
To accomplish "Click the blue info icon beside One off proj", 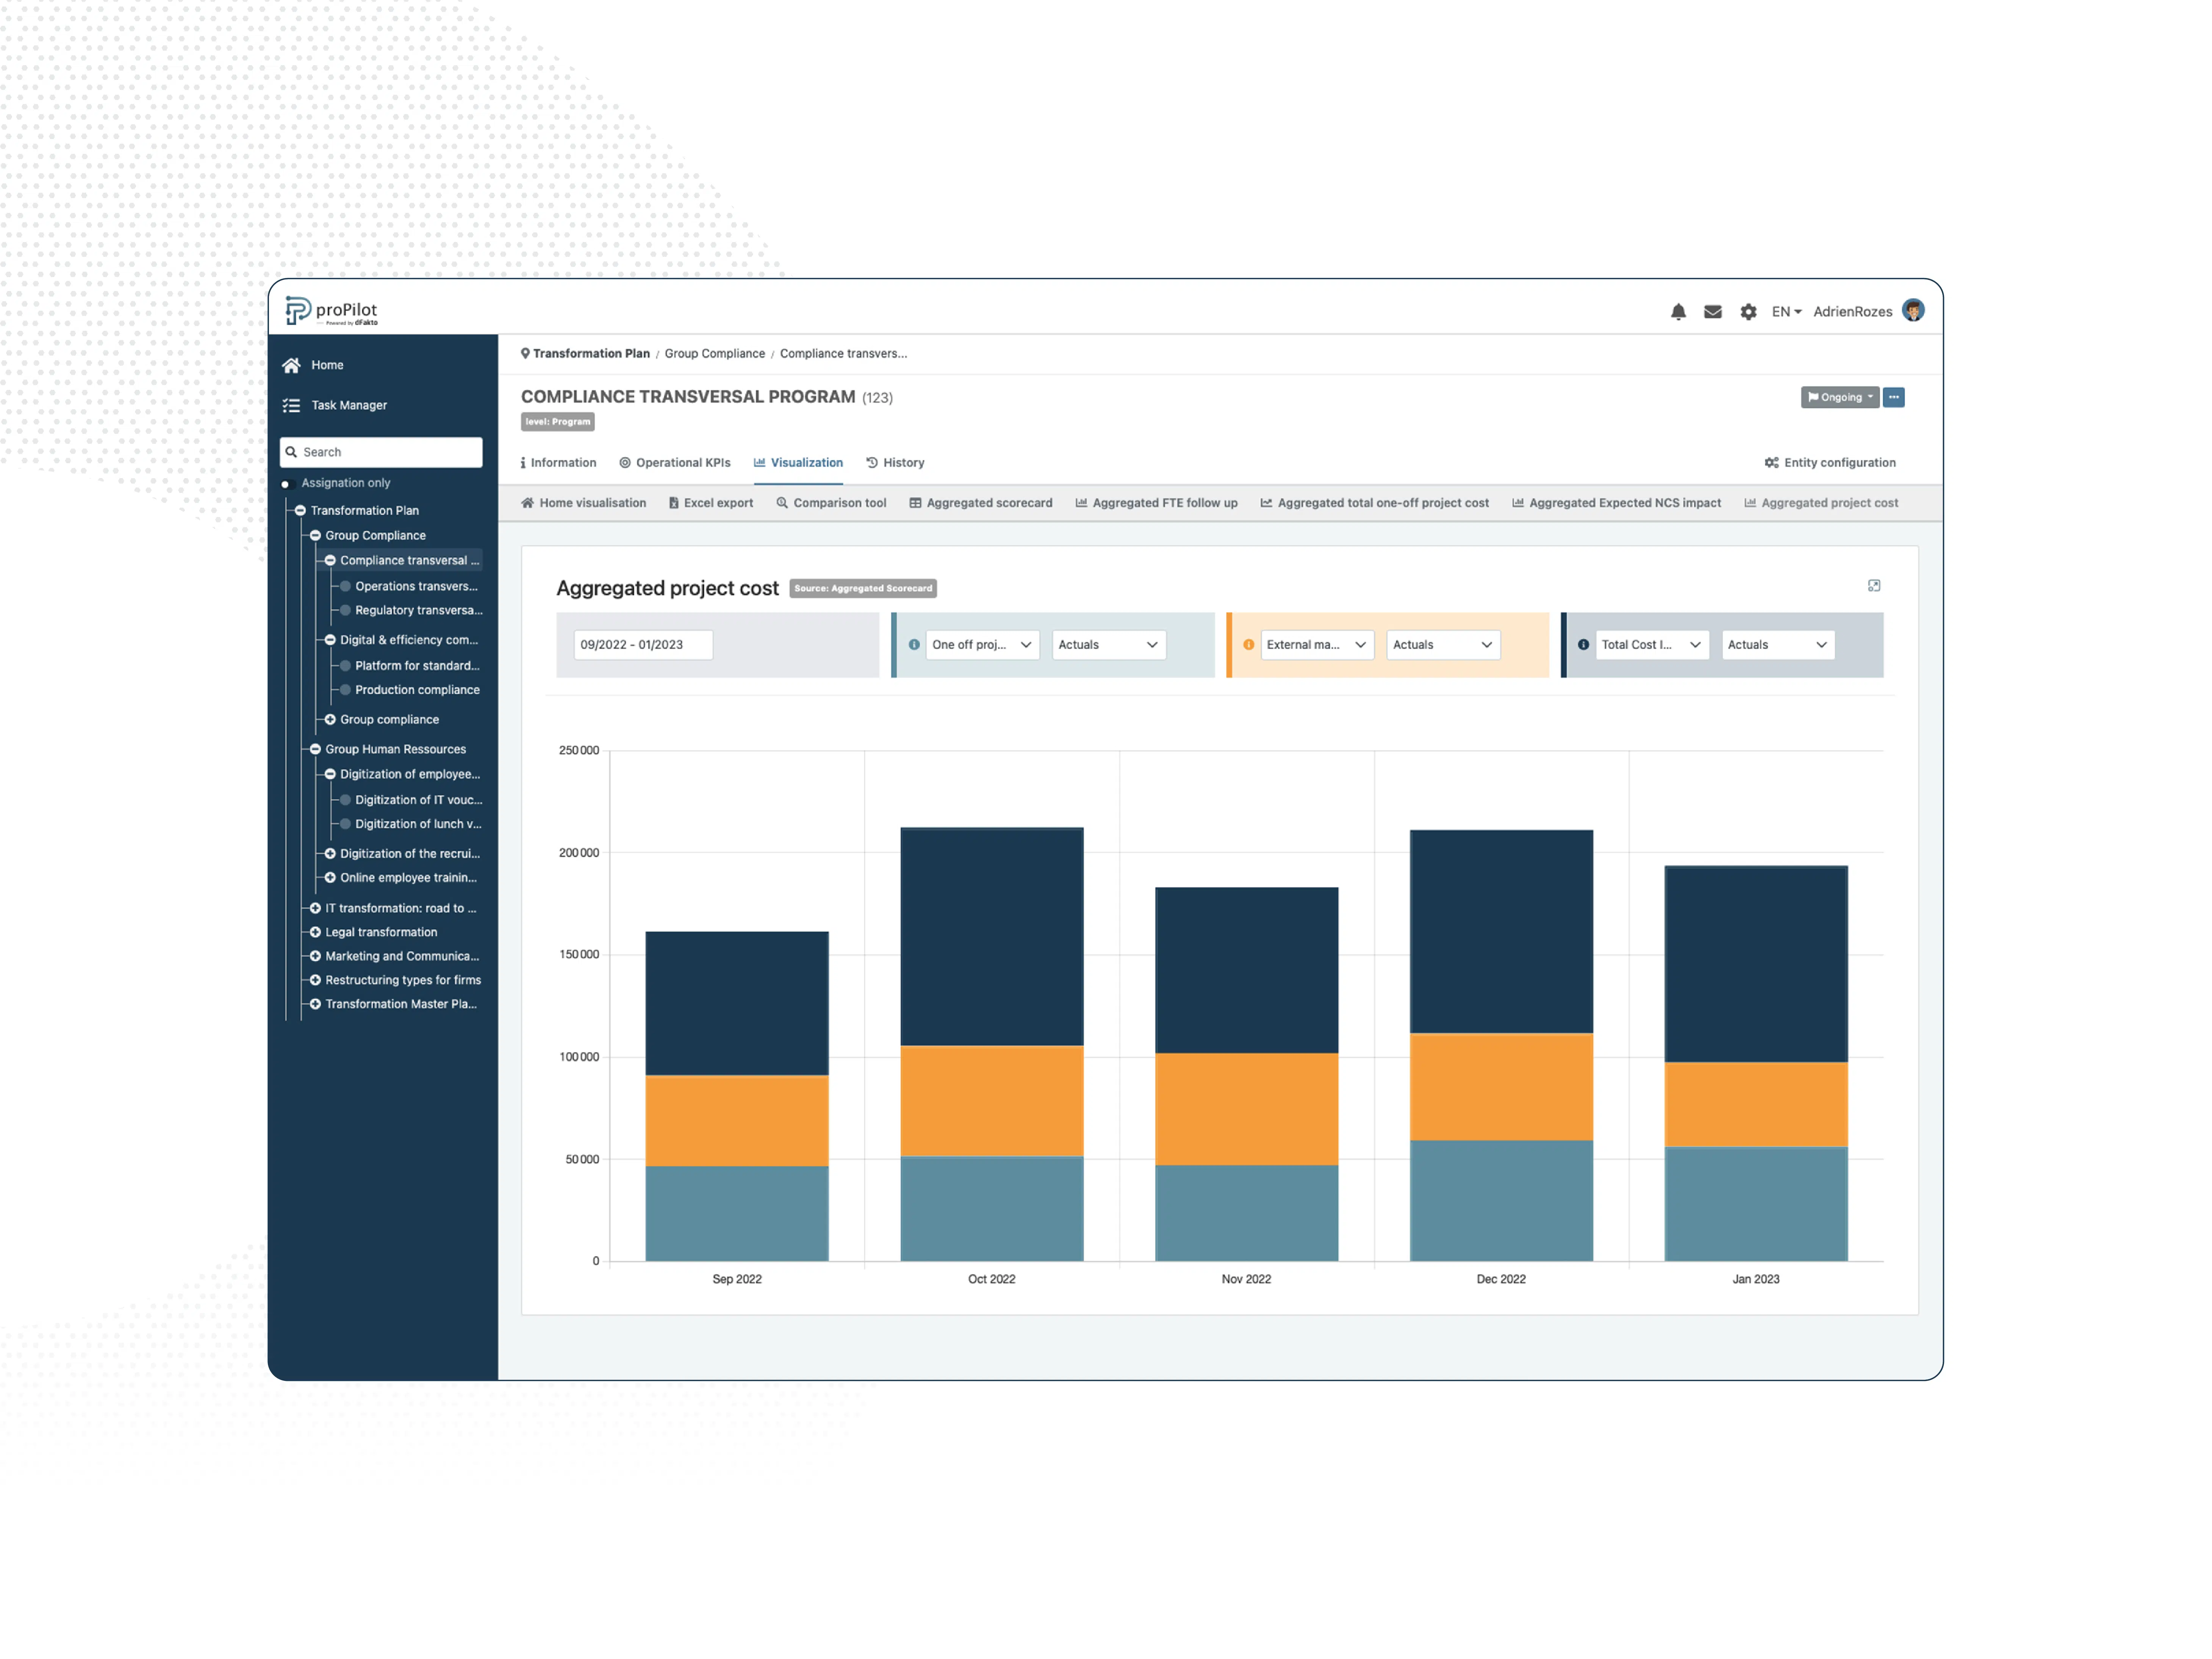I will tap(914, 645).
